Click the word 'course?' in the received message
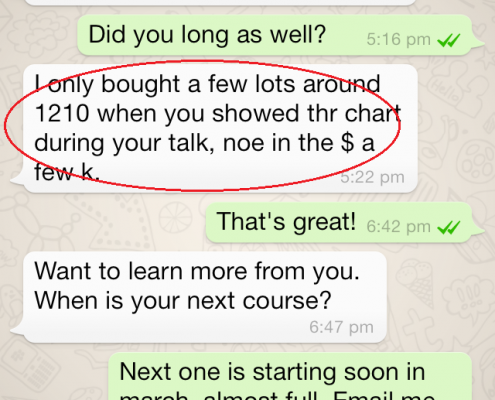The width and height of the screenshot is (495, 400). pos(287,301)
